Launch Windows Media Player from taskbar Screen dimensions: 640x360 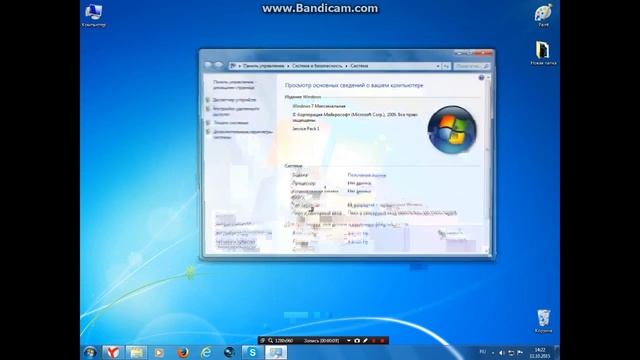click(159, 352)
